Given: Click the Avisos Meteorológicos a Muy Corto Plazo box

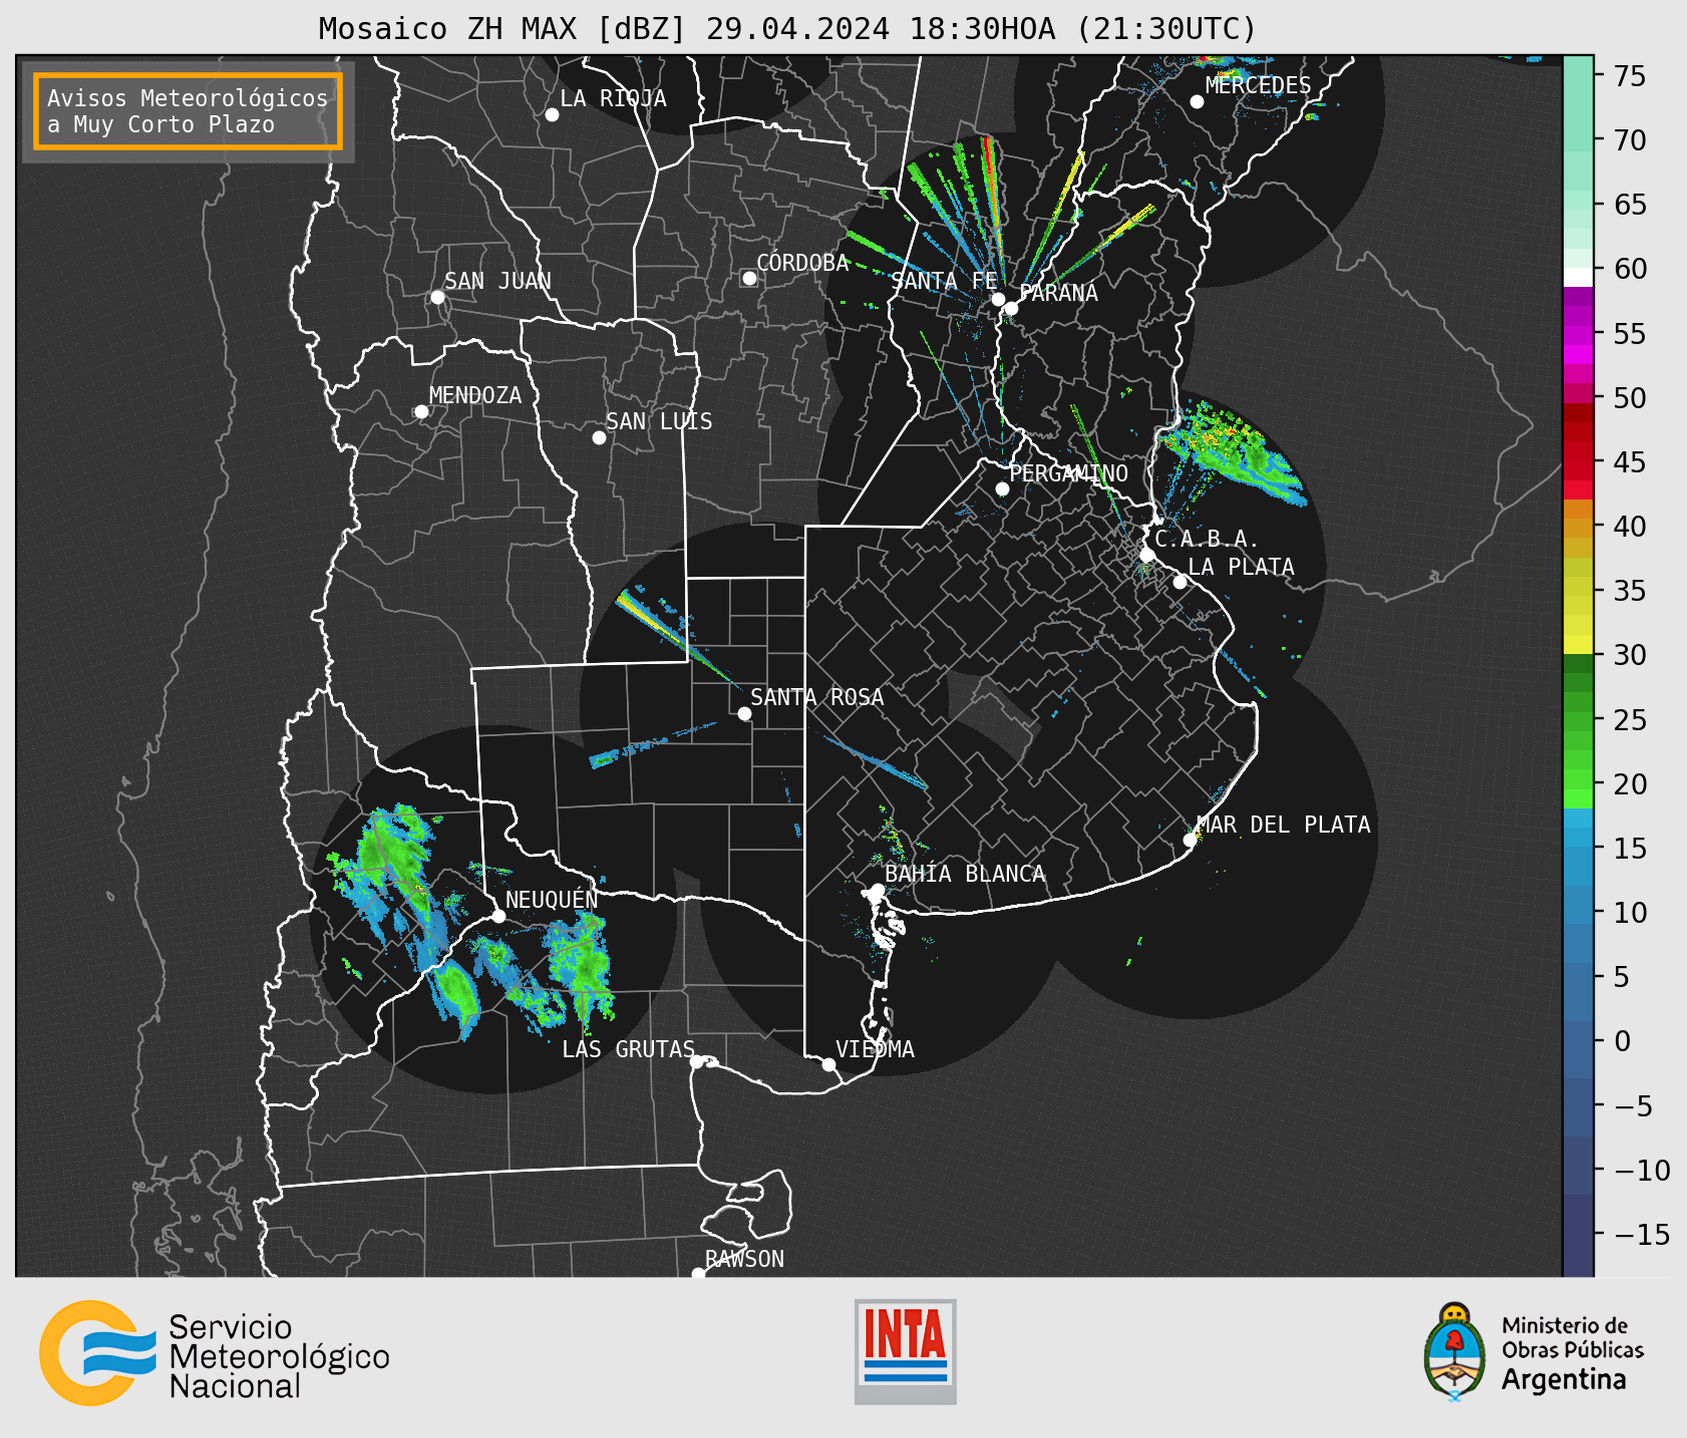Looking at the screenshot, I should 188,111.
